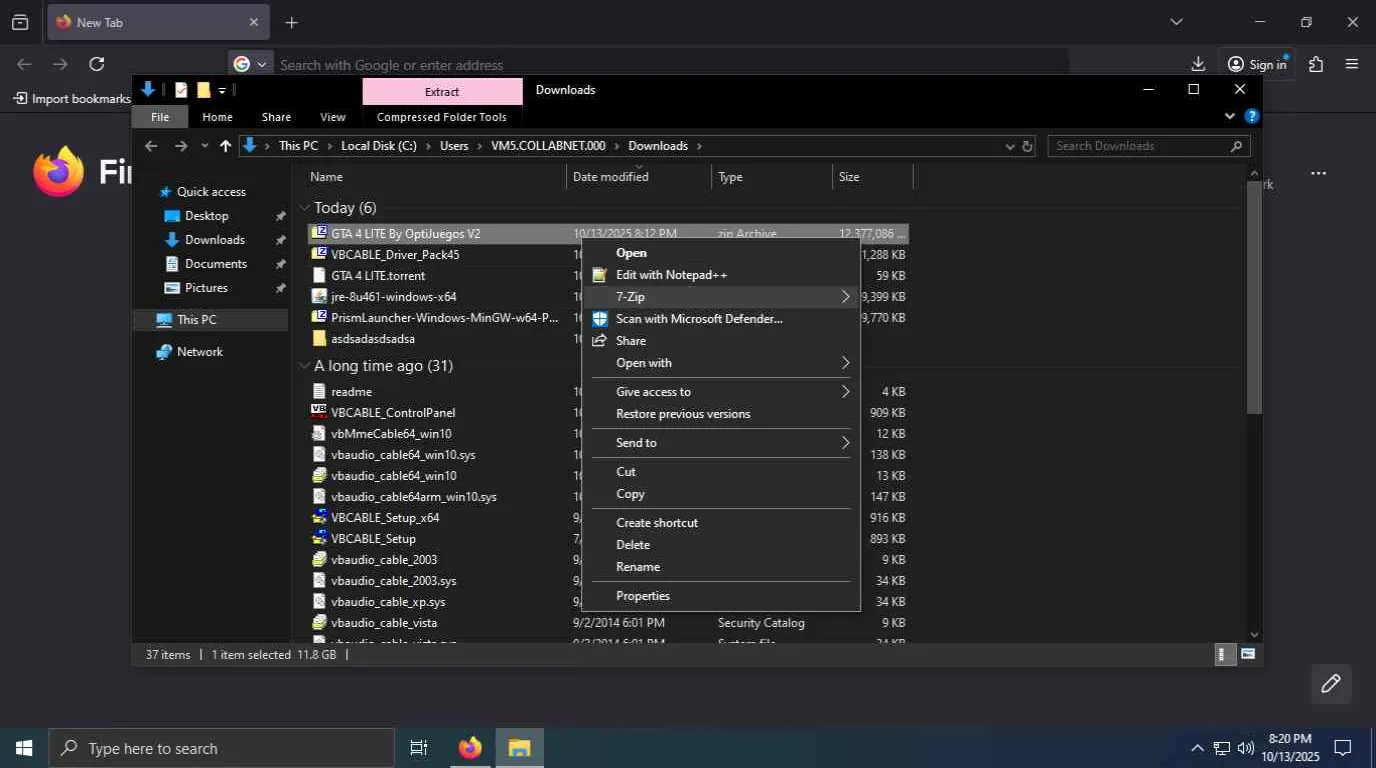Choose Rename in the context menu
The width and height of the screenshot is (1376, 768).
pyautogui.click(x=638, y=567)
